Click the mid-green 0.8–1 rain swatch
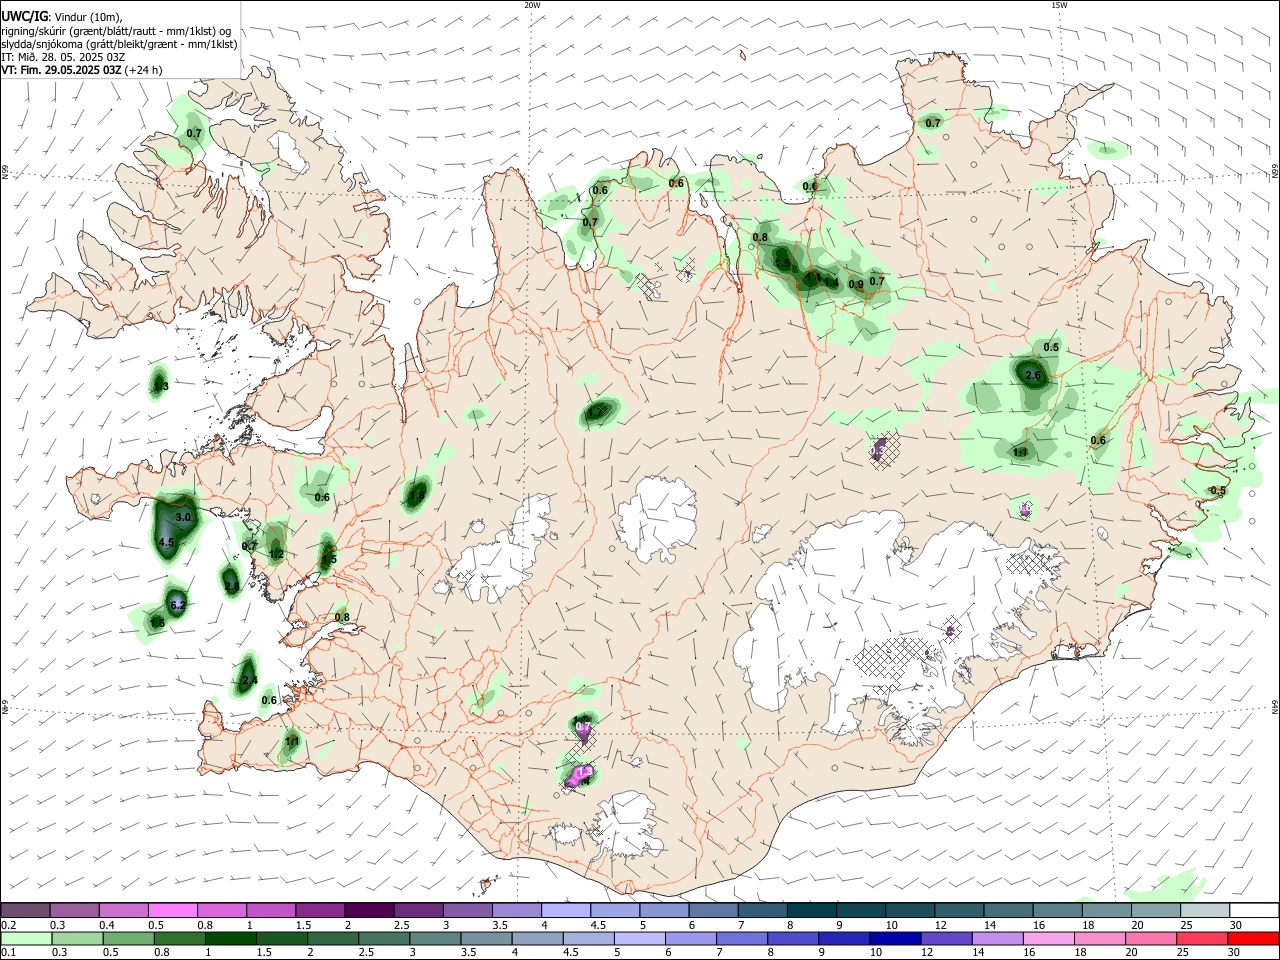 coord(180,938)
